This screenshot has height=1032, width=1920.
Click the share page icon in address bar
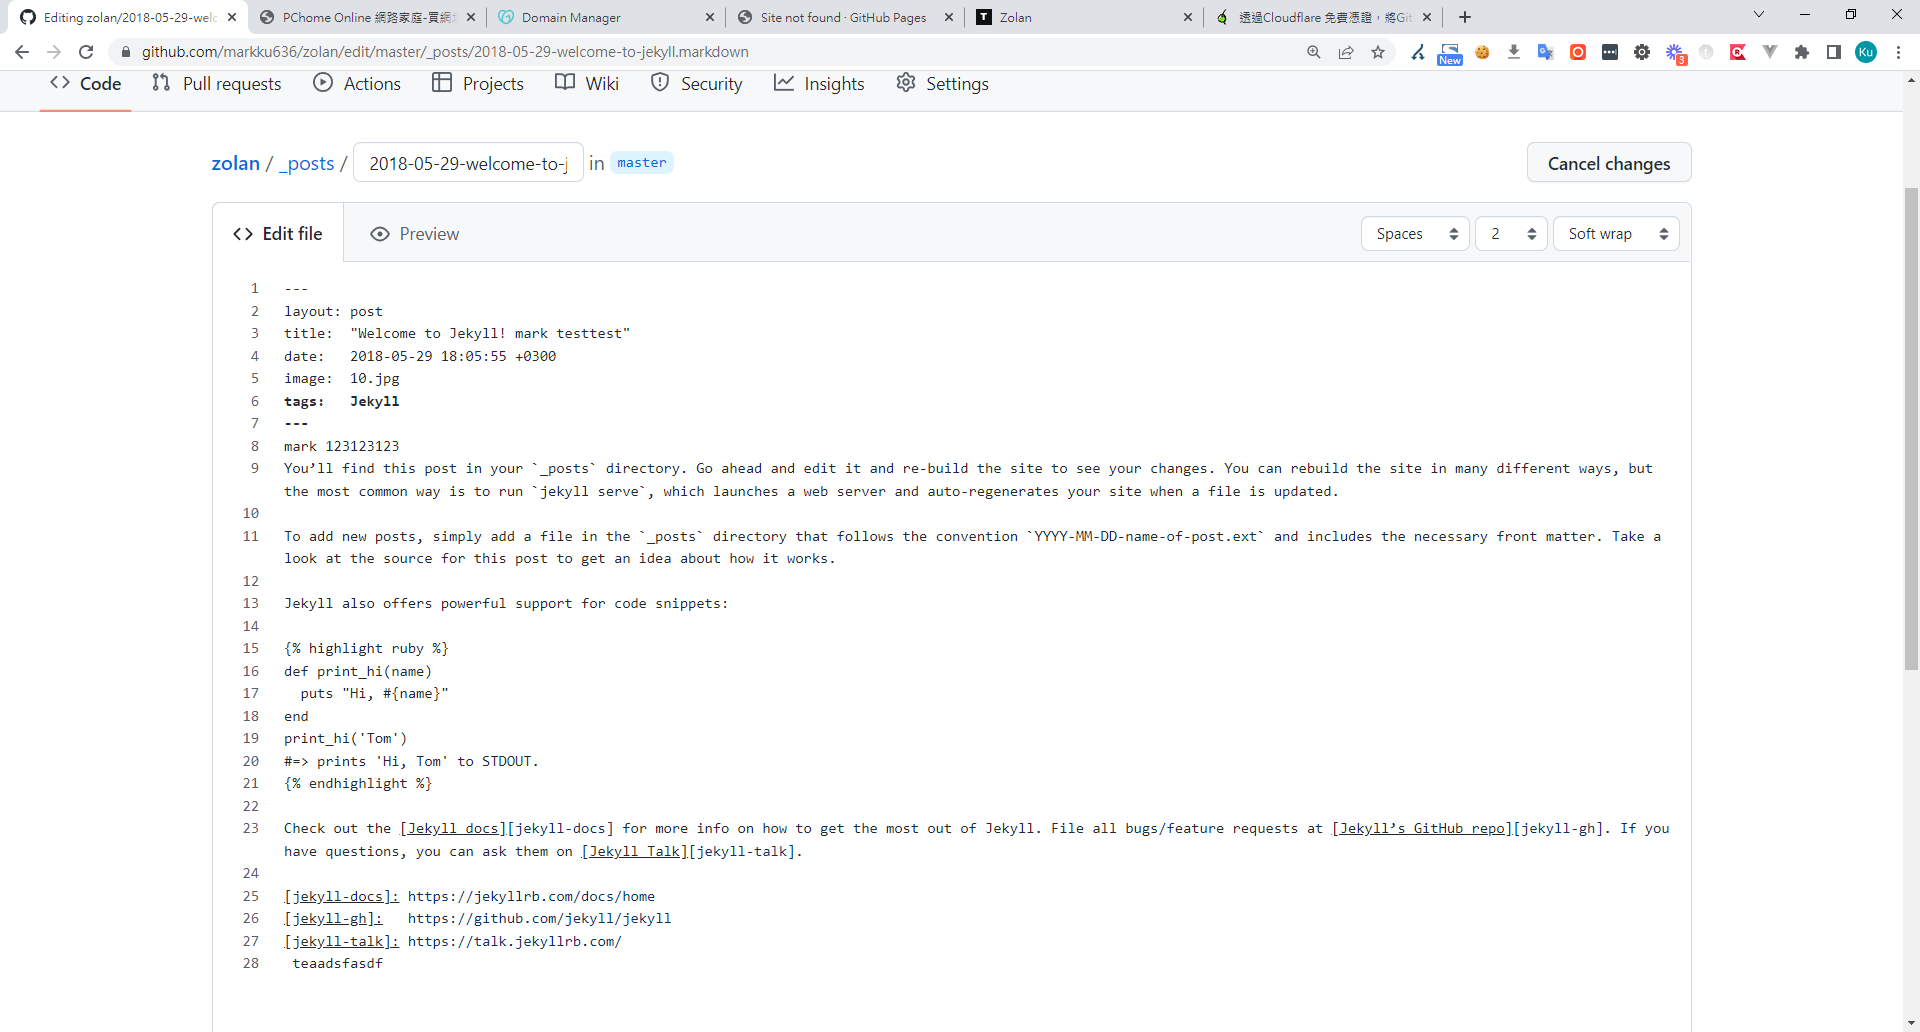tap(1346, 52)
